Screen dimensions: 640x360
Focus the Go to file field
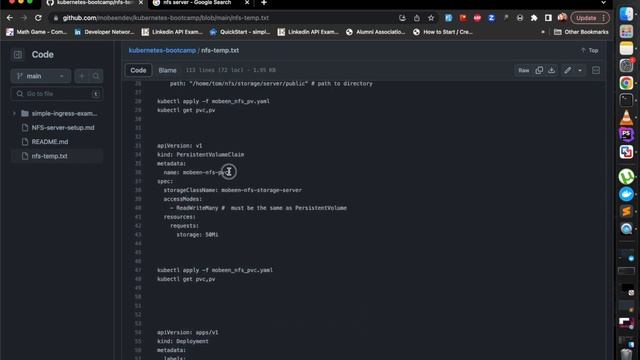[x=57, y=94]
